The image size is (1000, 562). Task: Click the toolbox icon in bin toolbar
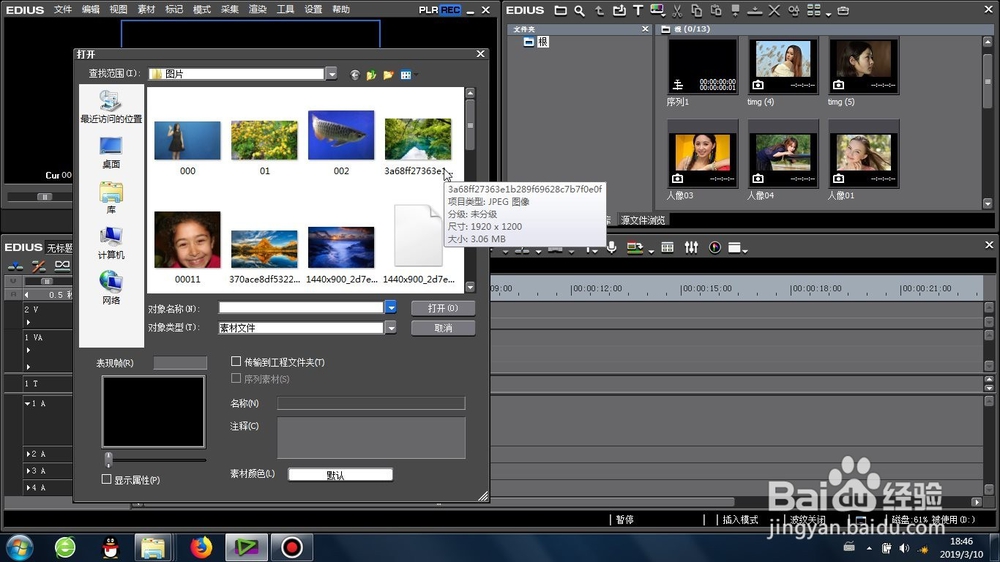pos(843,10)
